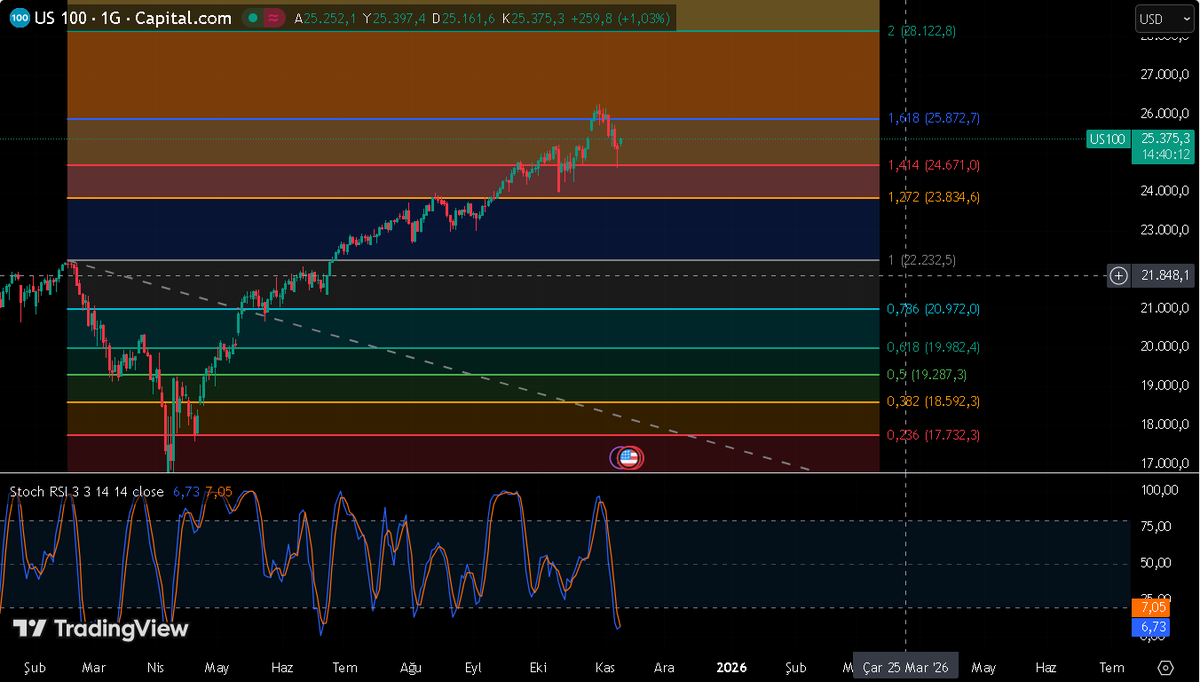Select the Stoch RSI 3 3 14 14 close legend
This screenshot has width=1200, height=682.
pyautogui.click(x=87, y=491)
